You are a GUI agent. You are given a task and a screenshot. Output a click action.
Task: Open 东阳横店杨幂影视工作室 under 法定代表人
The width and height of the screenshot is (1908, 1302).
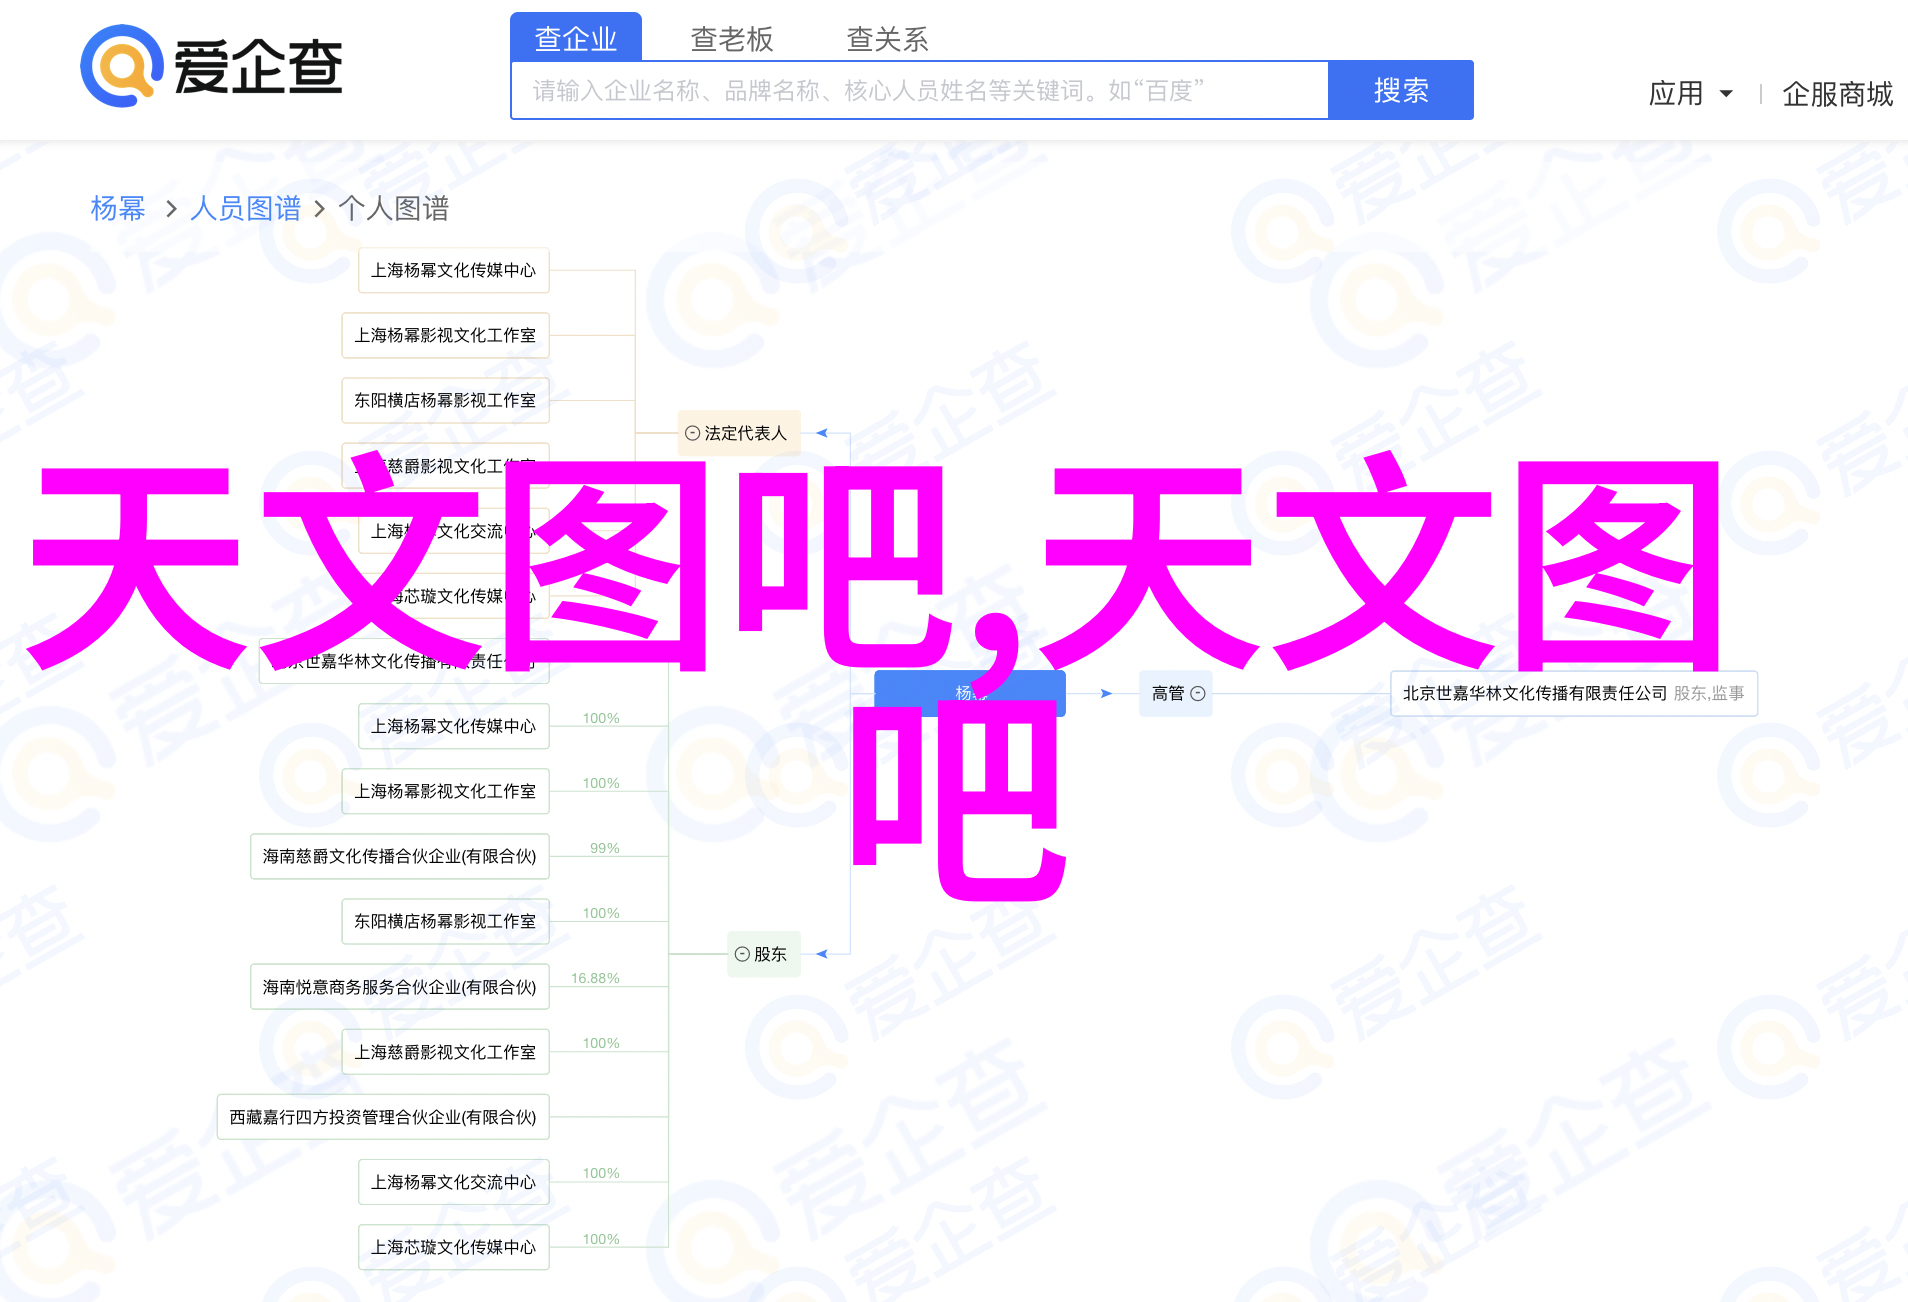[445, 400]
